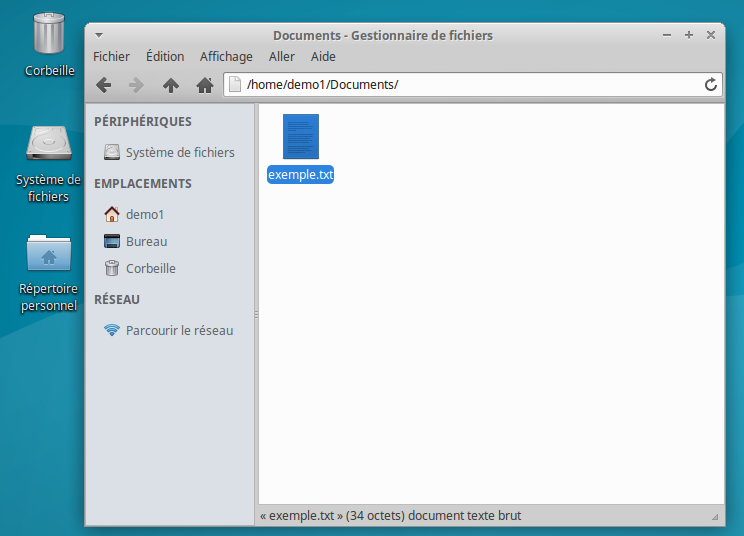Select the exemple.txt file icon

300,137
